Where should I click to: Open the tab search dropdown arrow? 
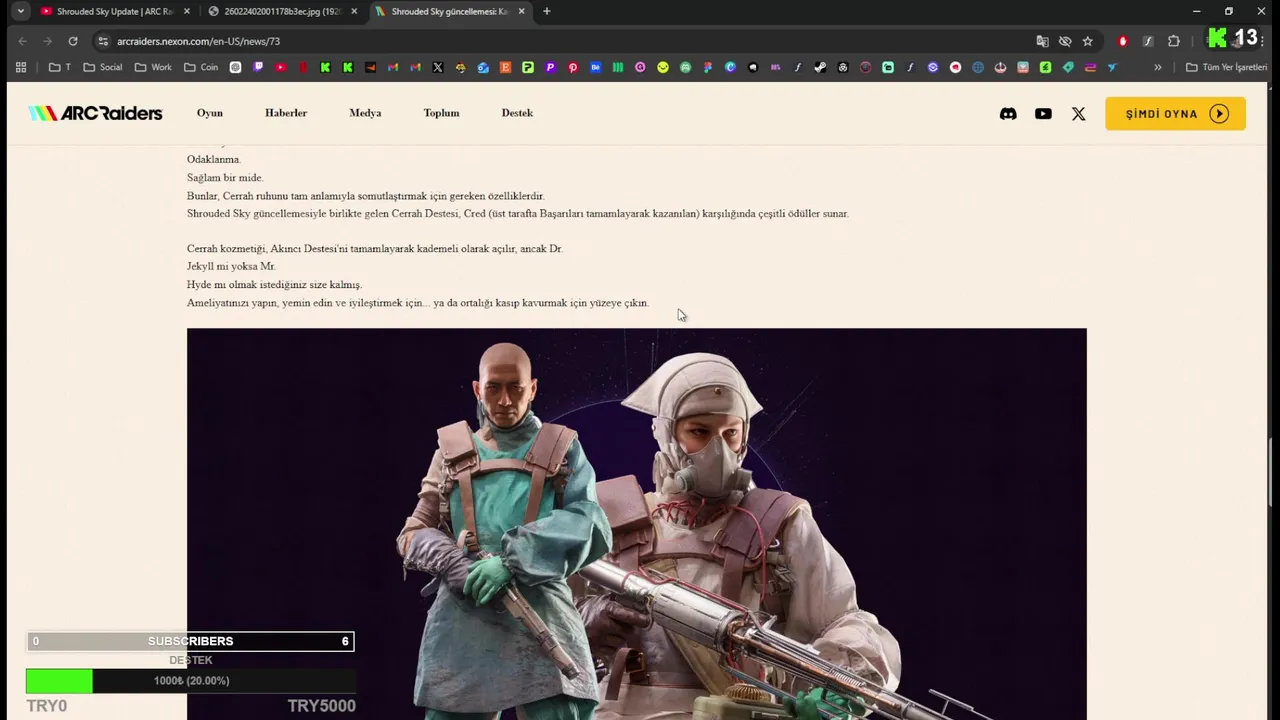point(20,11)
